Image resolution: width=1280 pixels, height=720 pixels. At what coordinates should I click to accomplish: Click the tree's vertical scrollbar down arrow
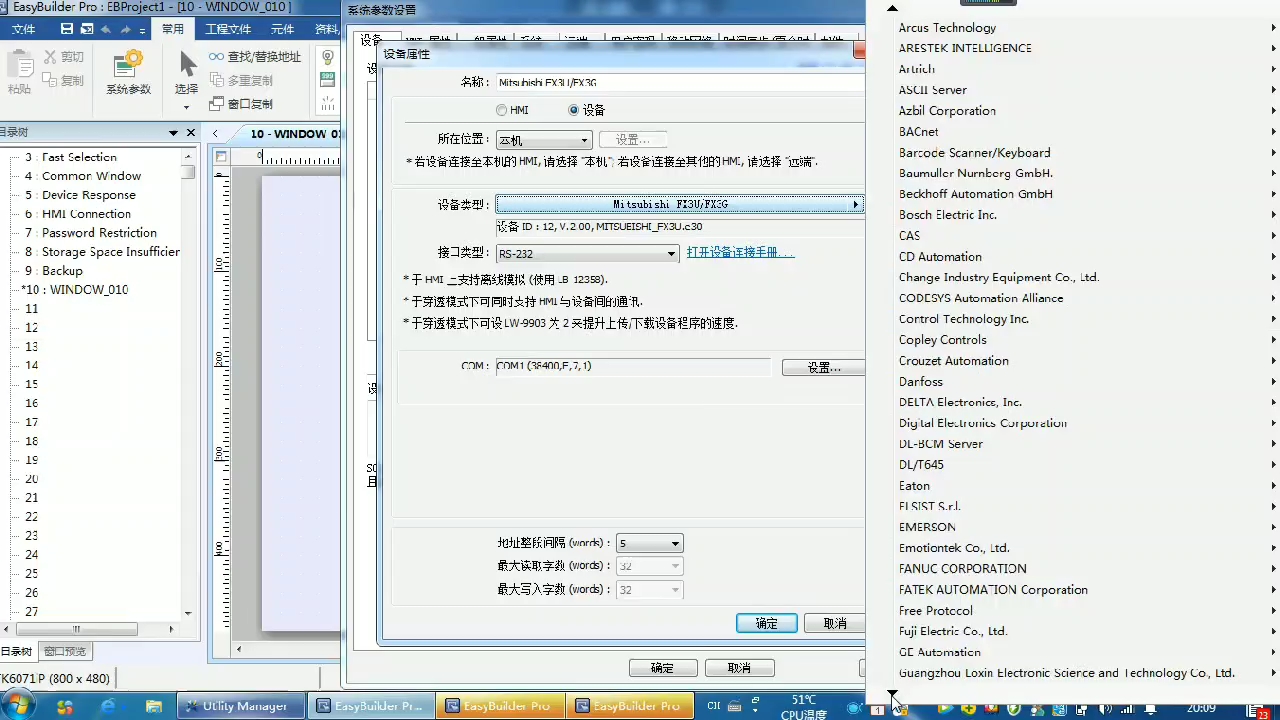(188, 612)
